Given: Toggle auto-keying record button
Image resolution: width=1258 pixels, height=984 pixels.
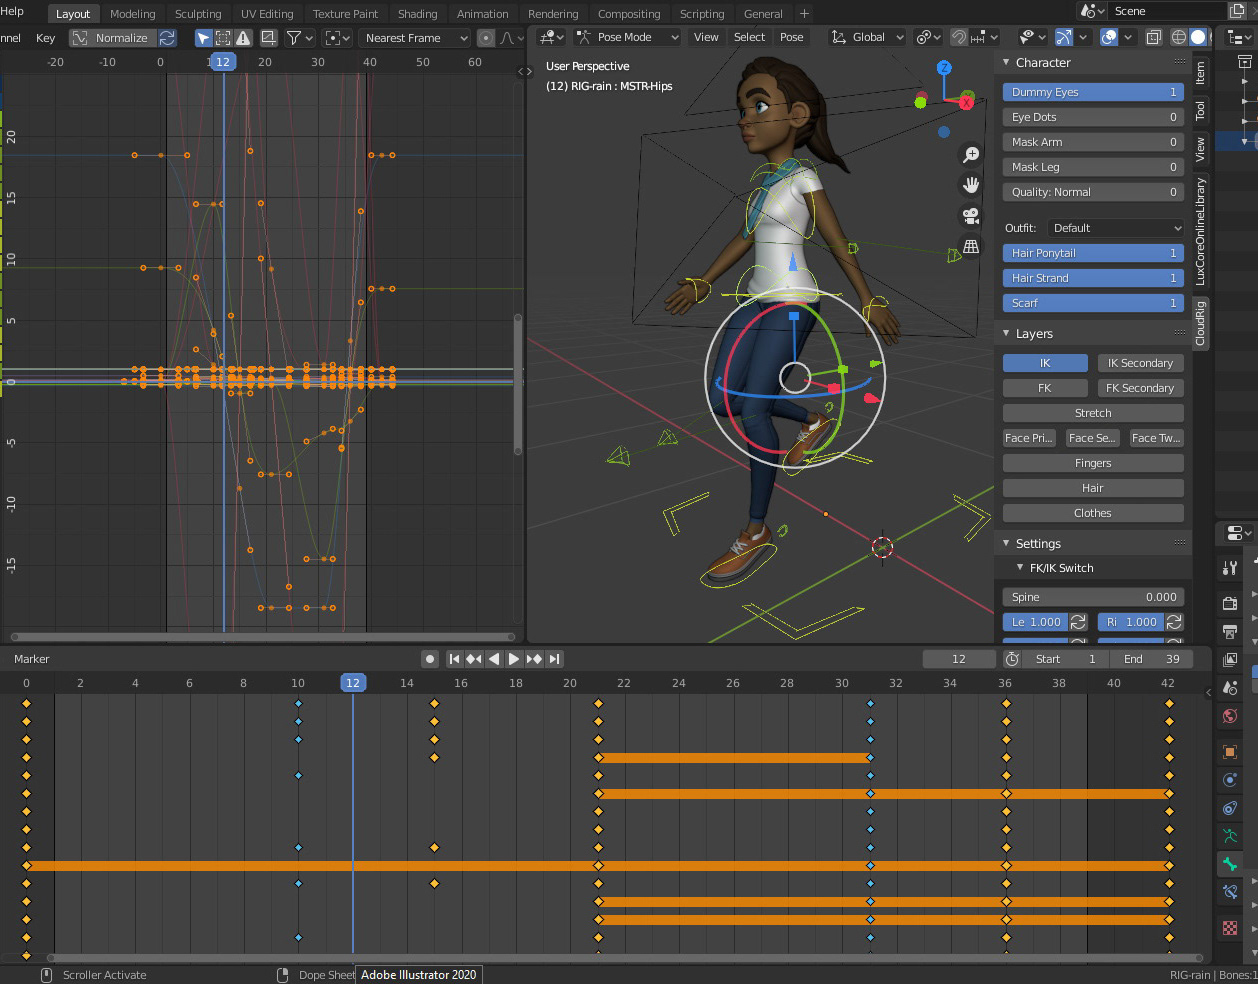Looking at the screenshot, I should 430,659.
